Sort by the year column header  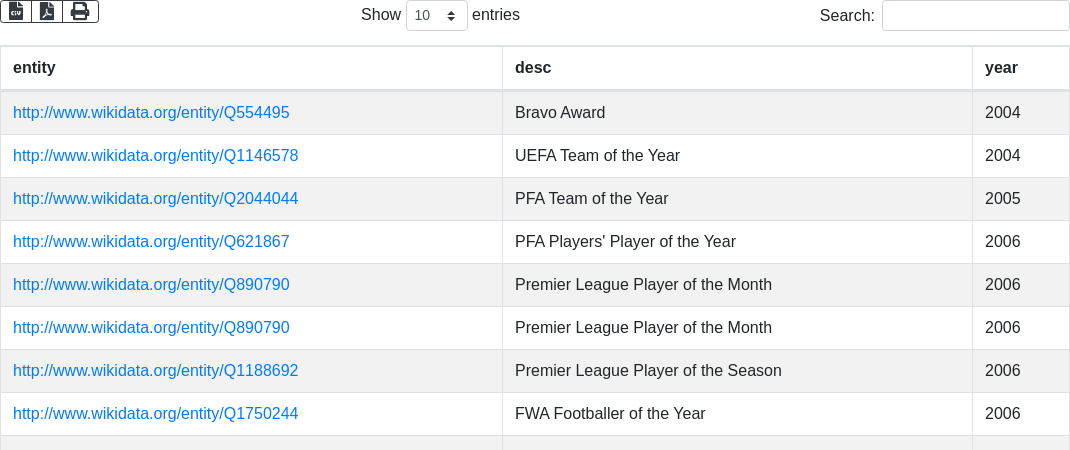tap(1001, 68)
